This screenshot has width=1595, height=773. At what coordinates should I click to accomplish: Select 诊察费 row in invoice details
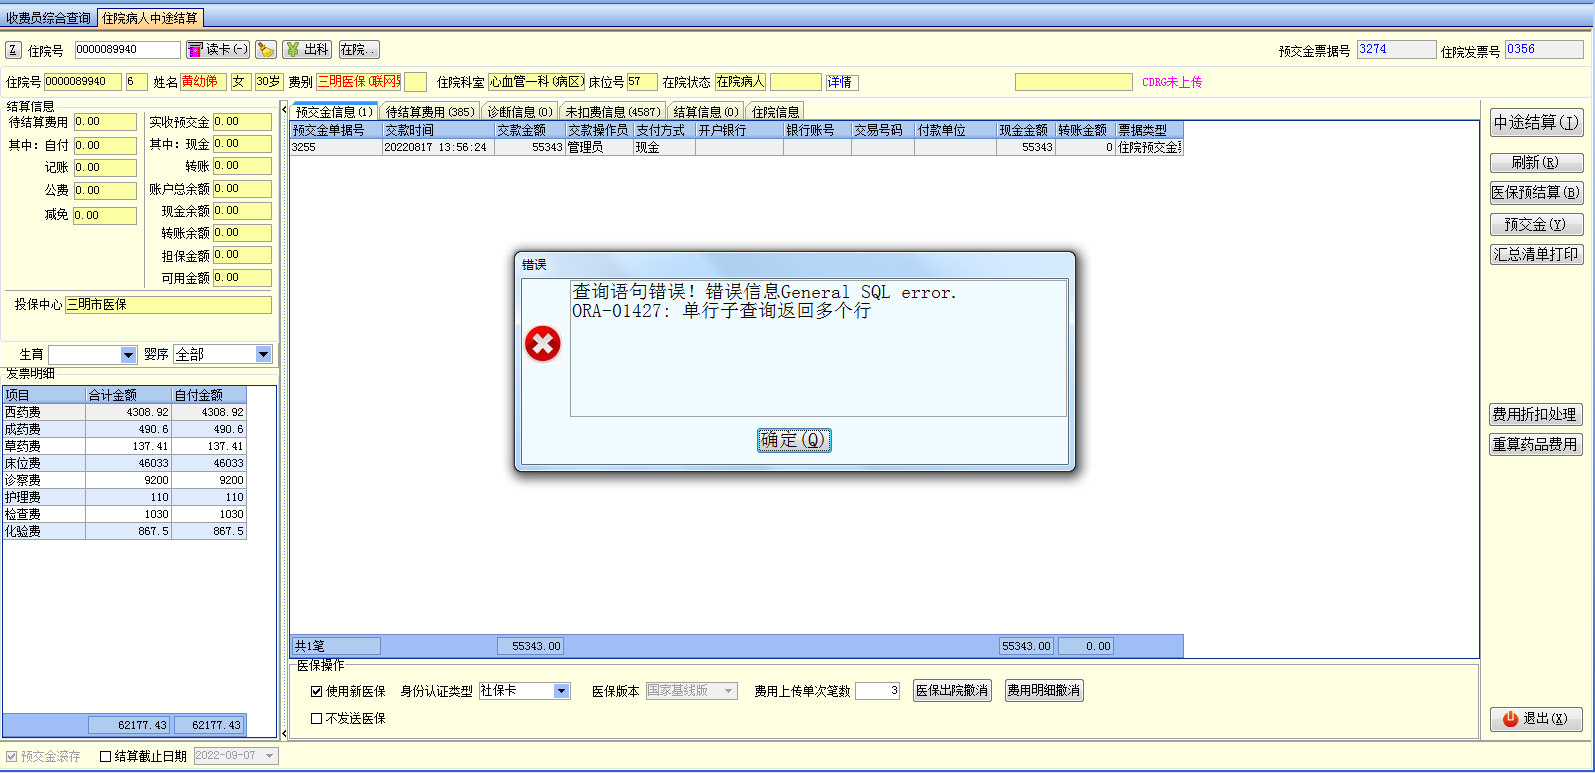124,480
